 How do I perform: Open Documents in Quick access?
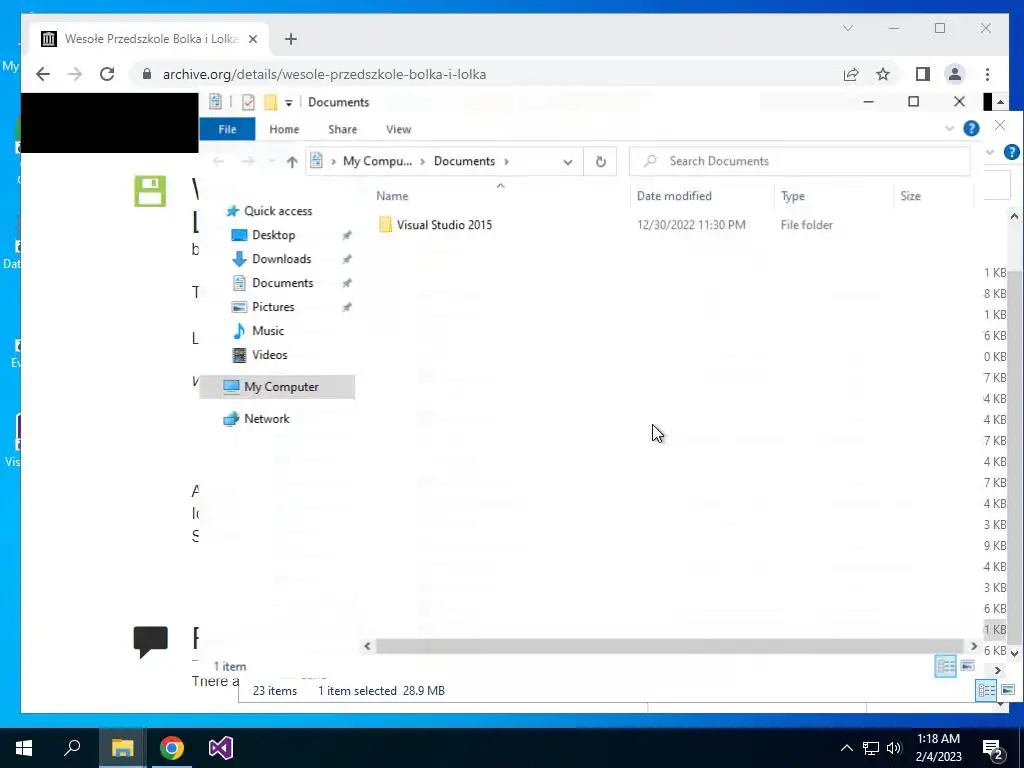273,283
